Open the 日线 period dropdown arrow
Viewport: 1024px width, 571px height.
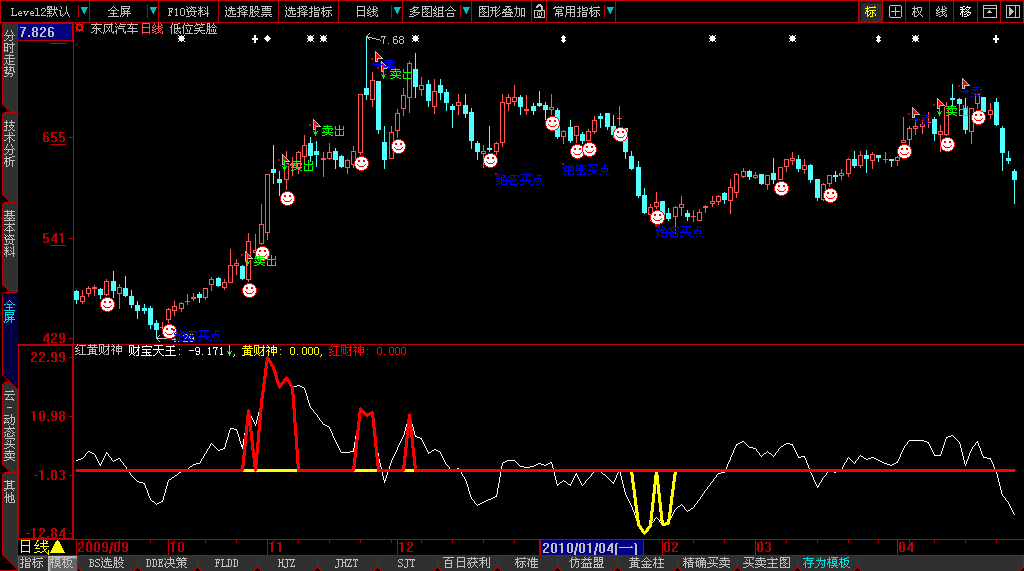(x=396, y=11)
